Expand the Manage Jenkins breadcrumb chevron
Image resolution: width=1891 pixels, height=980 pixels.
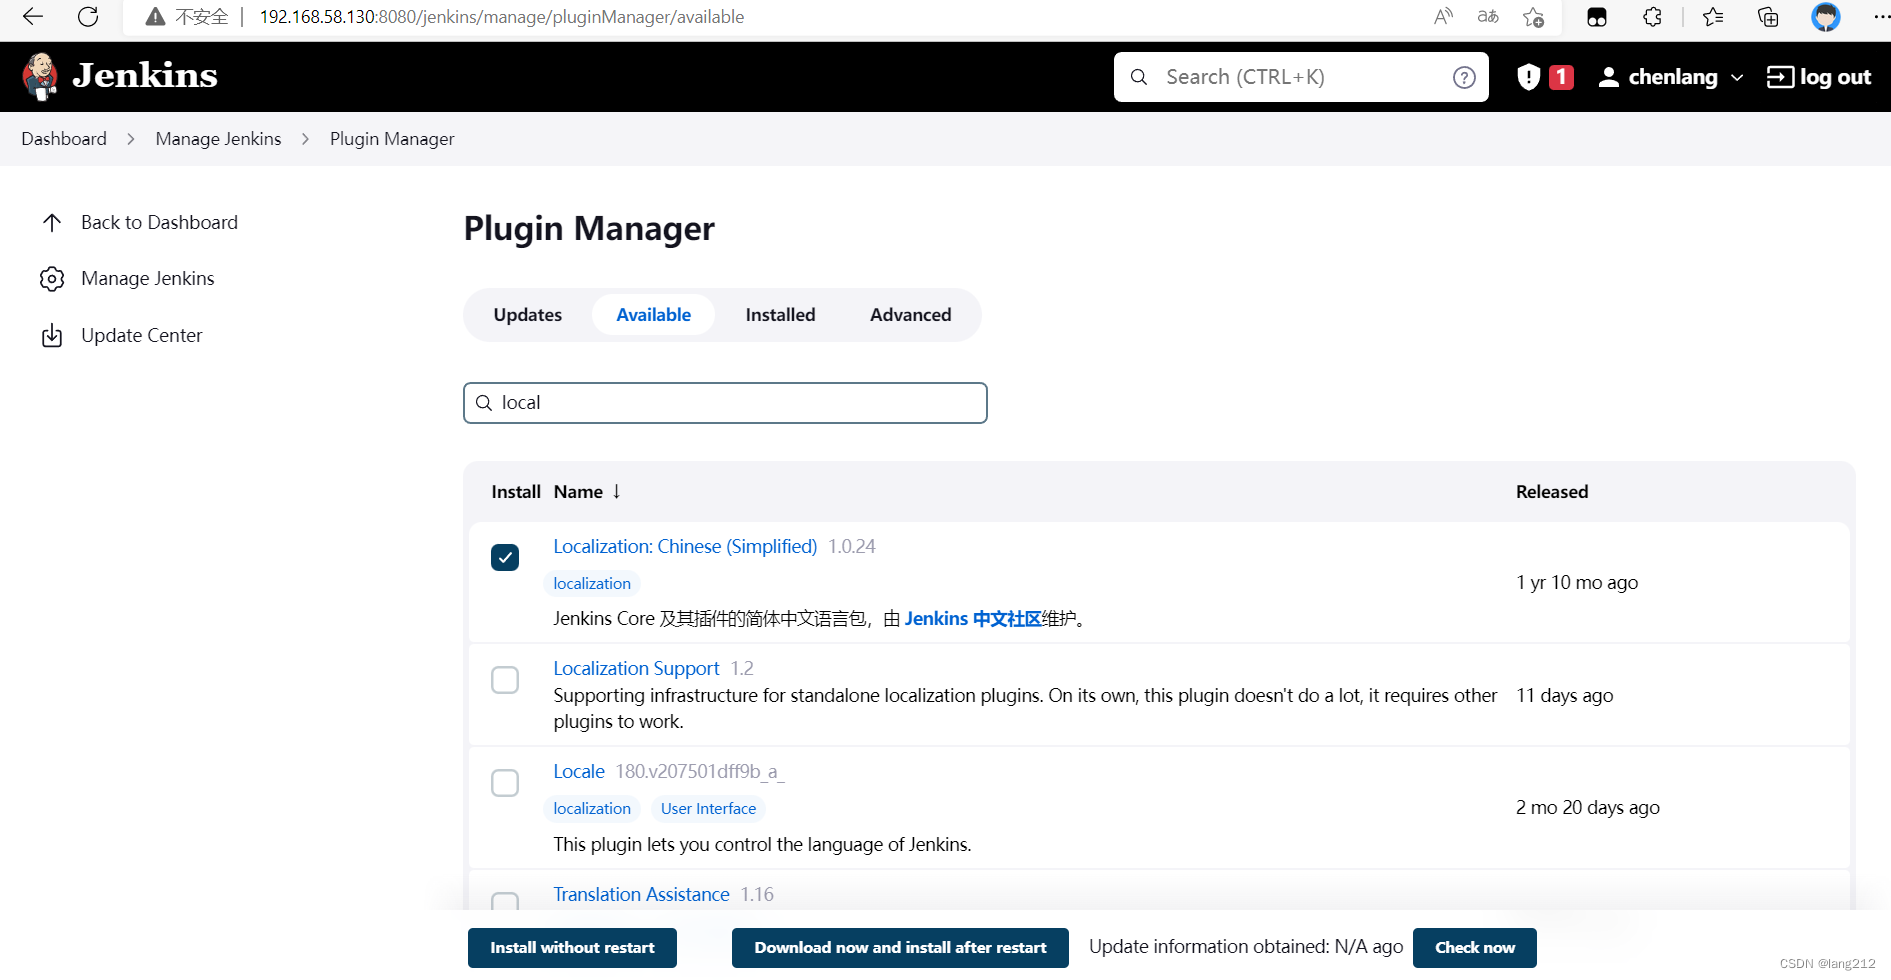(305, 139)
